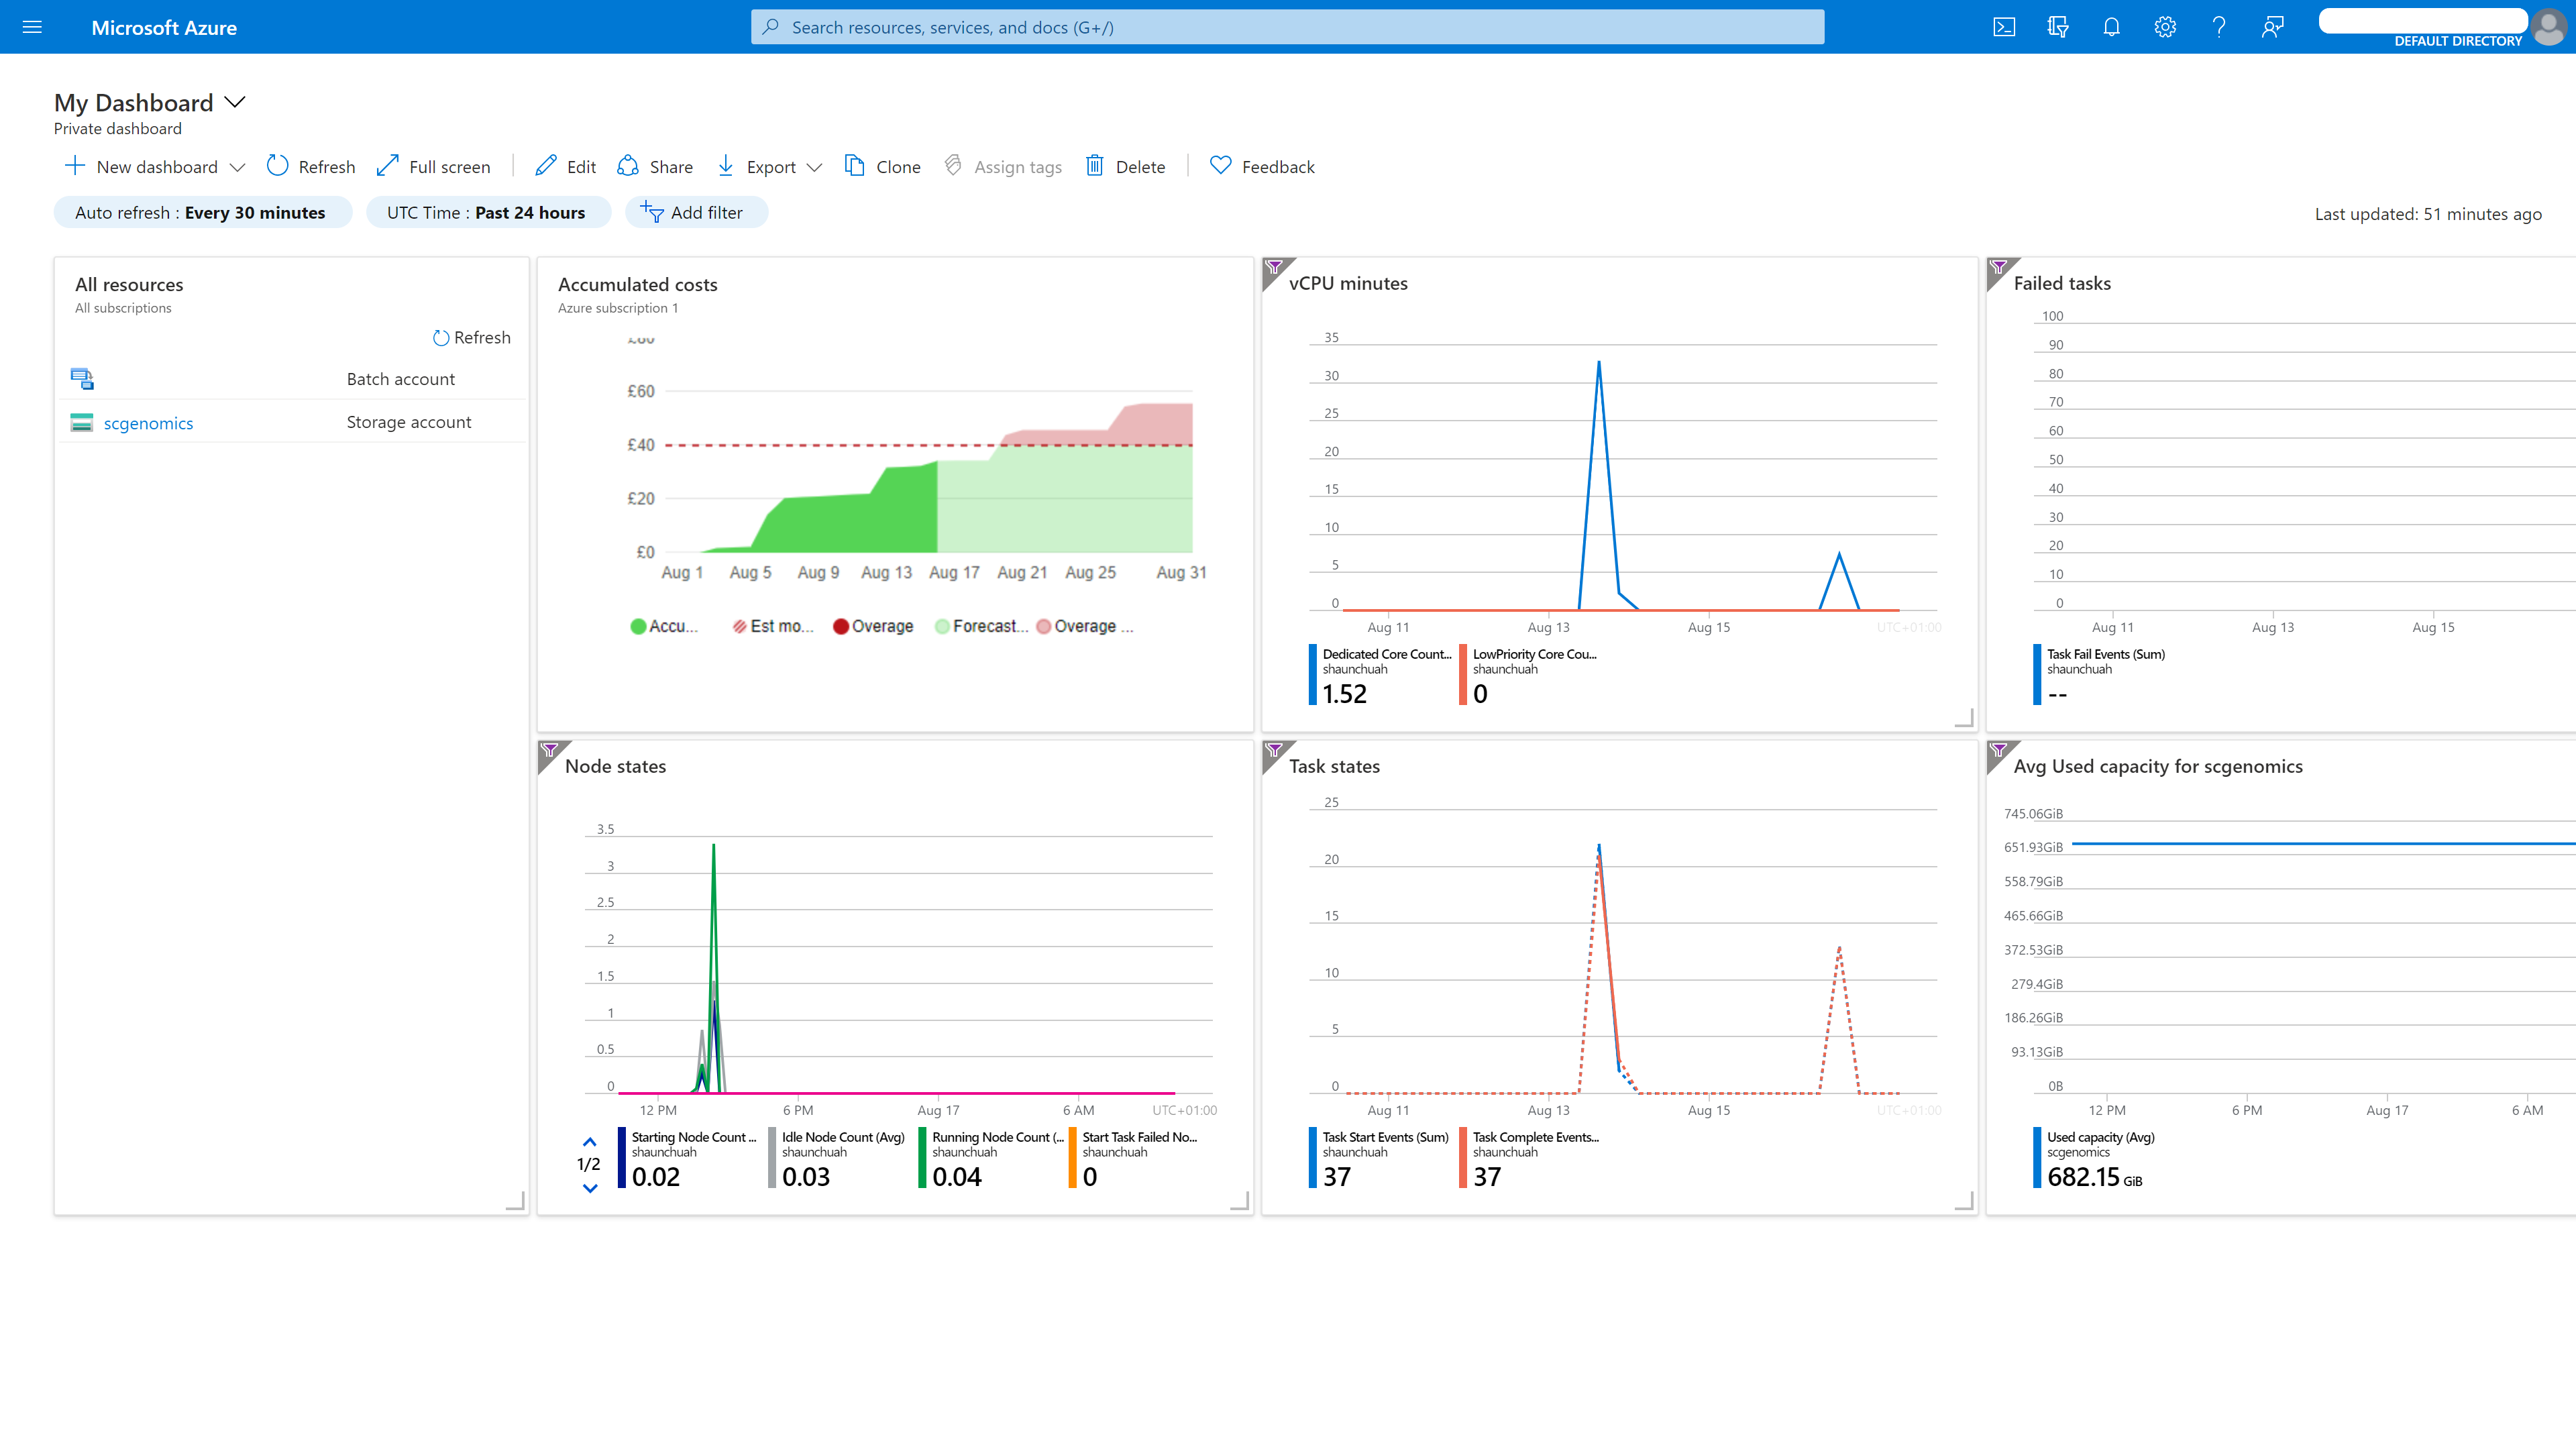Open Directories and subscriptions filter icon
This screenshot has width=2576, height=1449.
[2058, 27]
